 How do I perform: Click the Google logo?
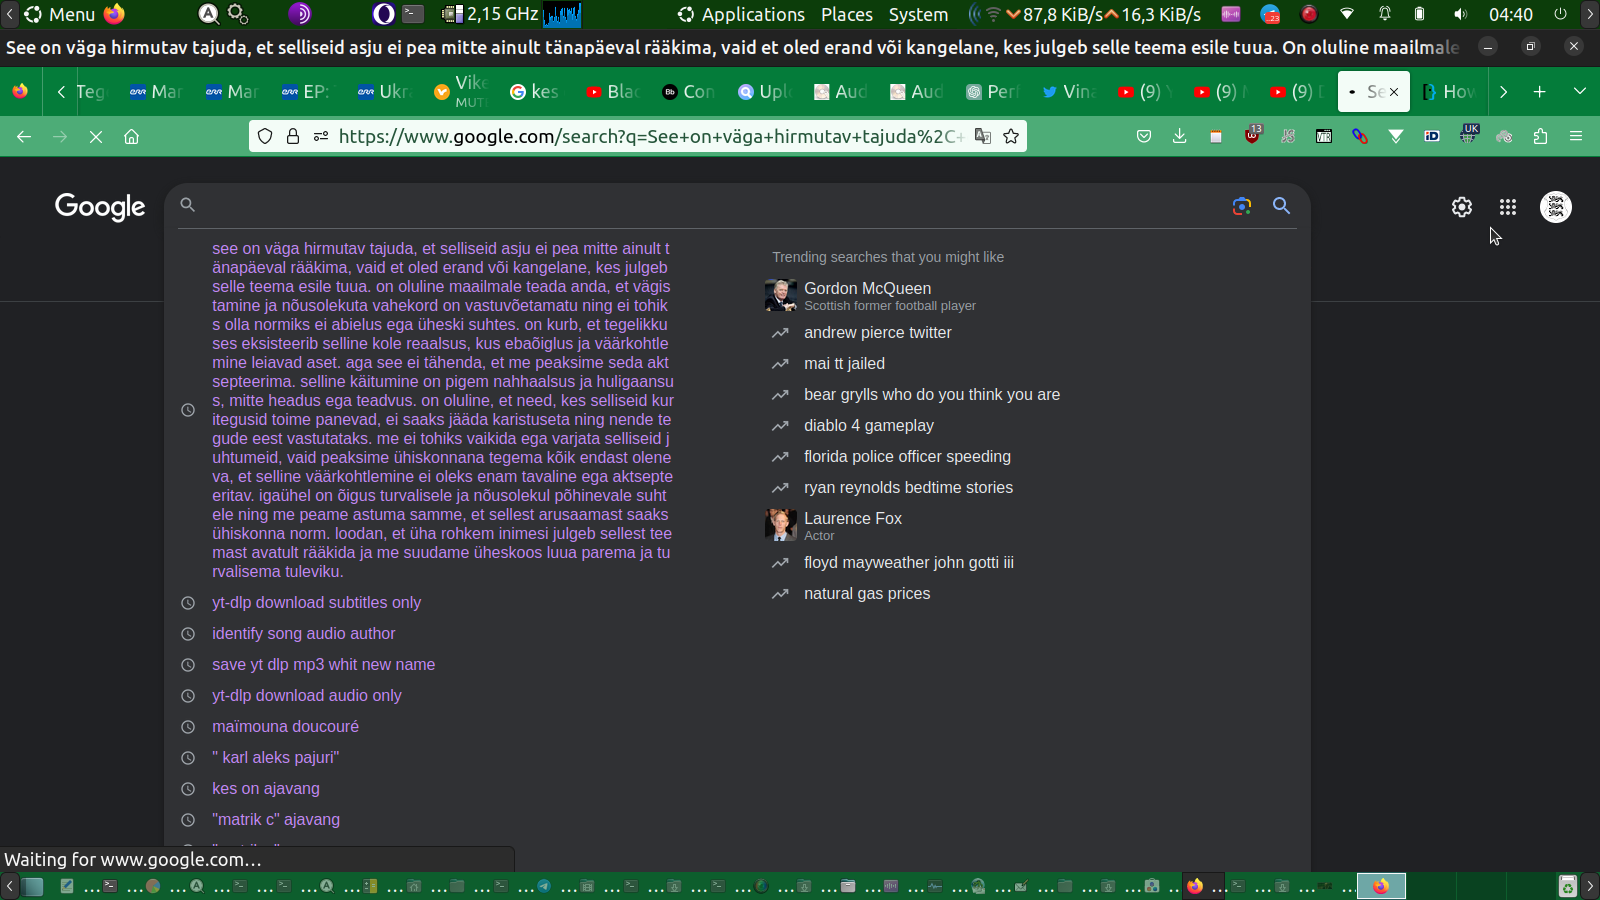click(x=100, y=206)
